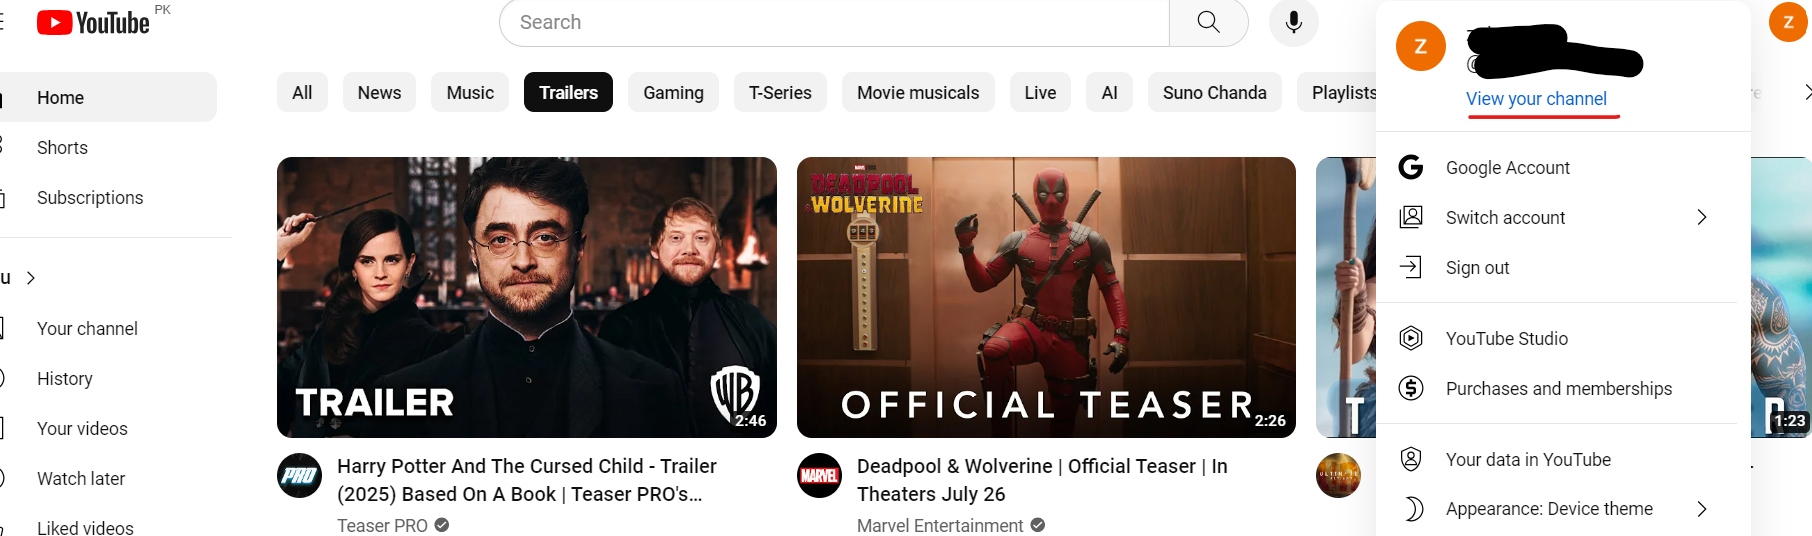The height and width of the screenshot is (536, 1812).
Task: Click the large Z avatar in account menu
Action: pos(1421,46)
